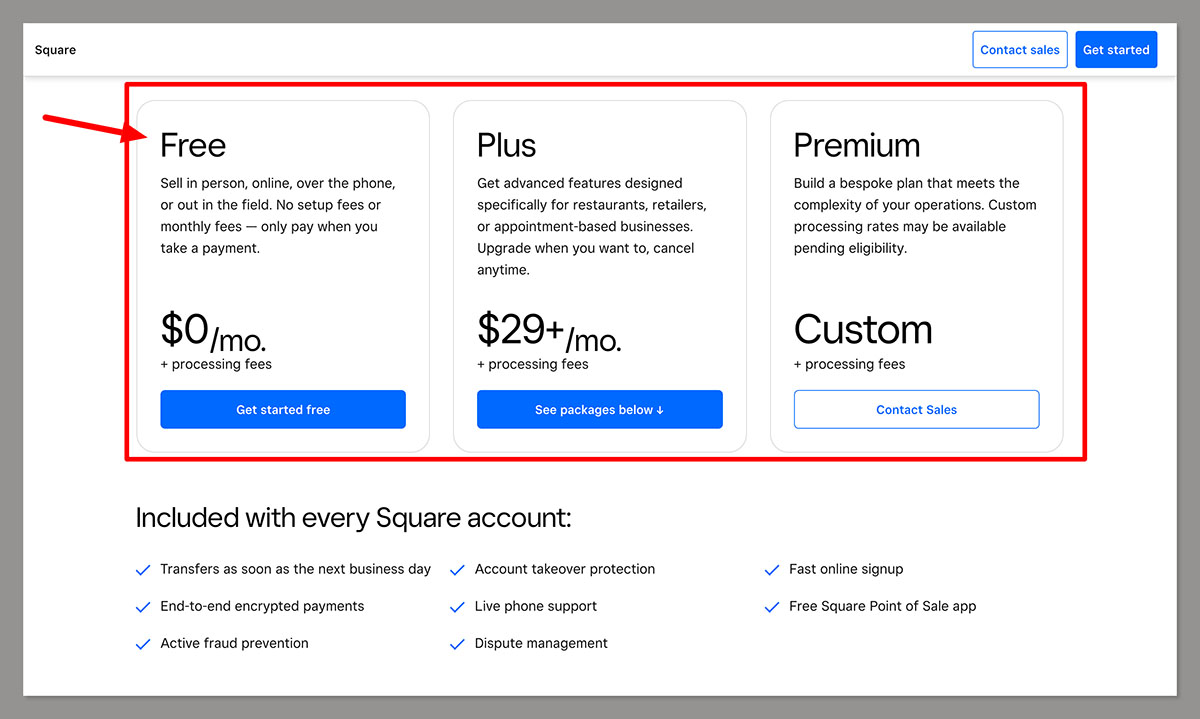Click the checkmark beside "Dispute management"
This screenshot has width=1200, height=719.
pos(457,643)
